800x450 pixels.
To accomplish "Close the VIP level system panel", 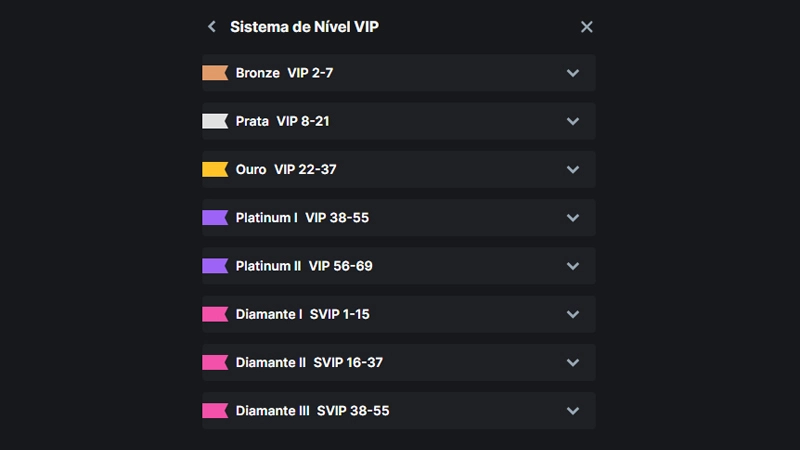I will click(587, 27).
